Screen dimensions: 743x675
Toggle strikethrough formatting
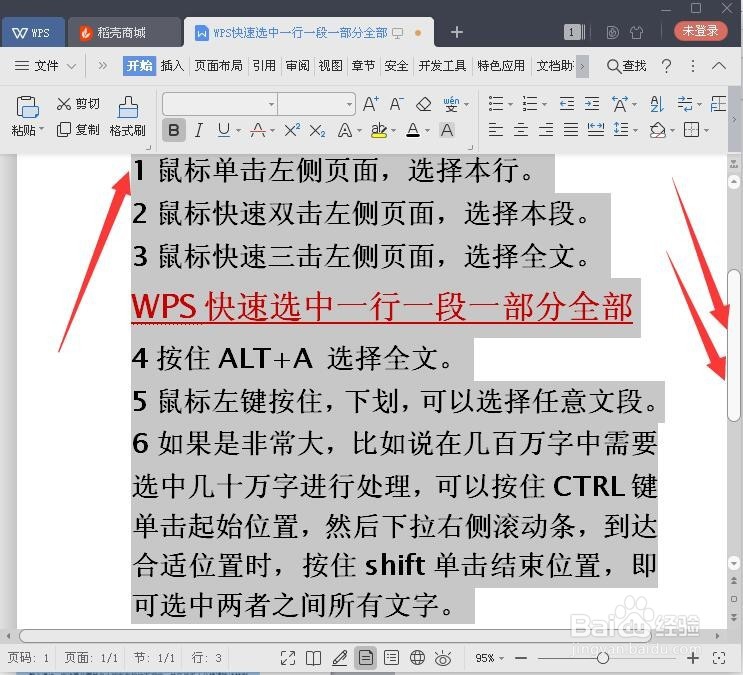pyautogui.click(x=258, y=130)
